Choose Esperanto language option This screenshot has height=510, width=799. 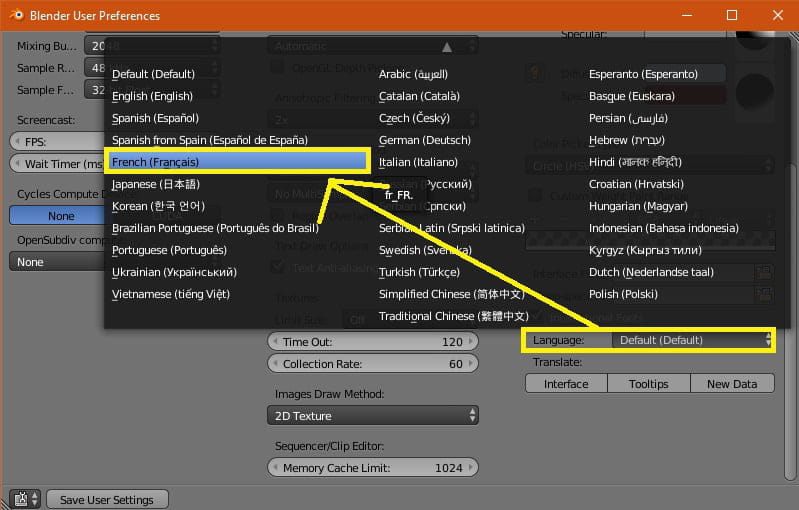(643, 74)
